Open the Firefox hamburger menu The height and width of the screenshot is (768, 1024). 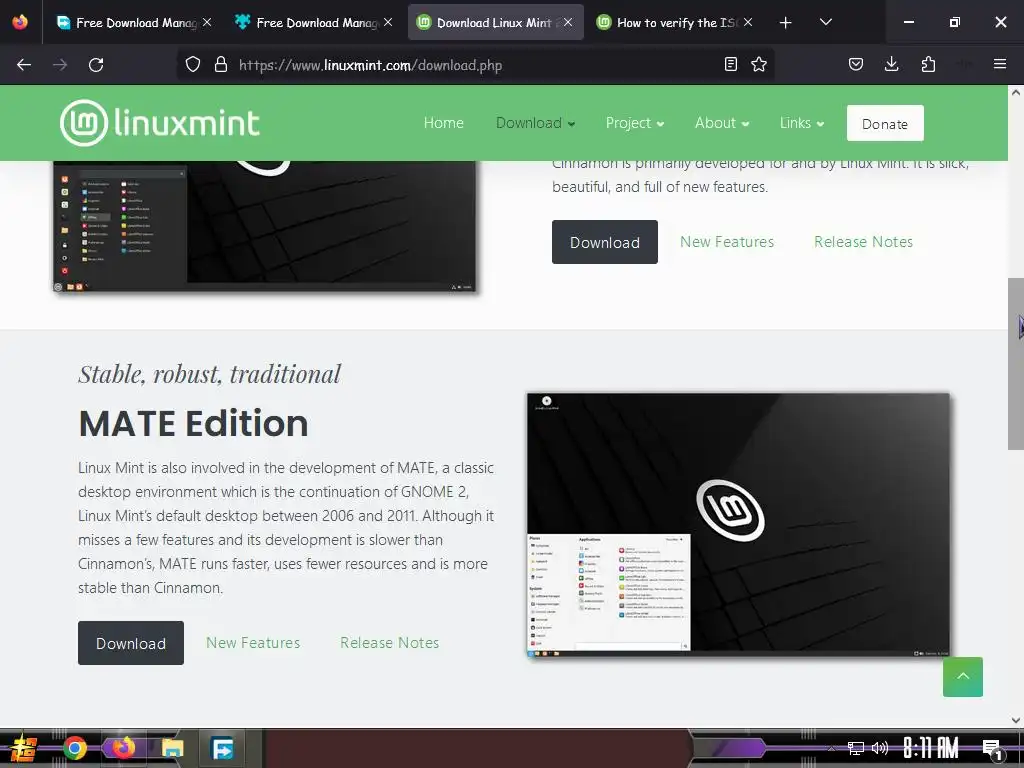click(1000, 64)
